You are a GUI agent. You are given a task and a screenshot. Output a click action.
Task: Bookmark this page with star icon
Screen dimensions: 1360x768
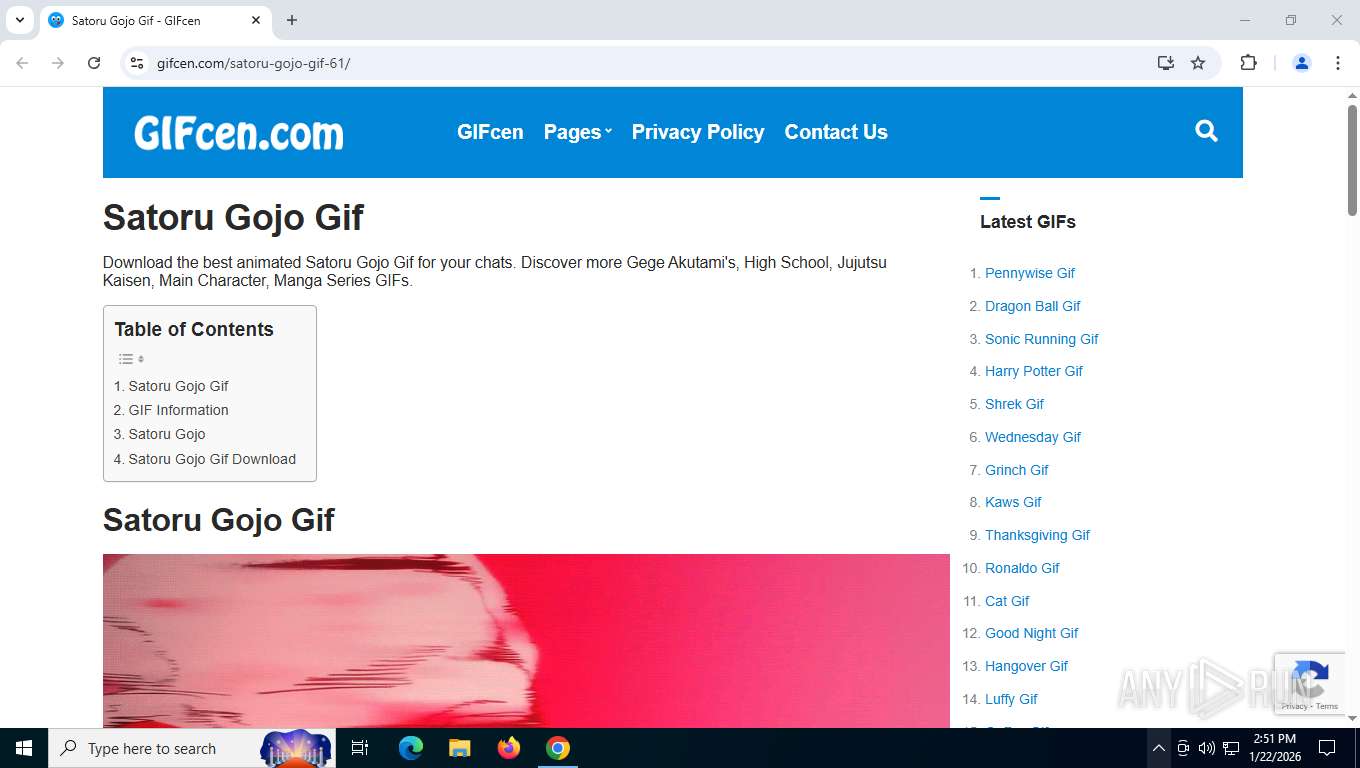point(1198,63)
